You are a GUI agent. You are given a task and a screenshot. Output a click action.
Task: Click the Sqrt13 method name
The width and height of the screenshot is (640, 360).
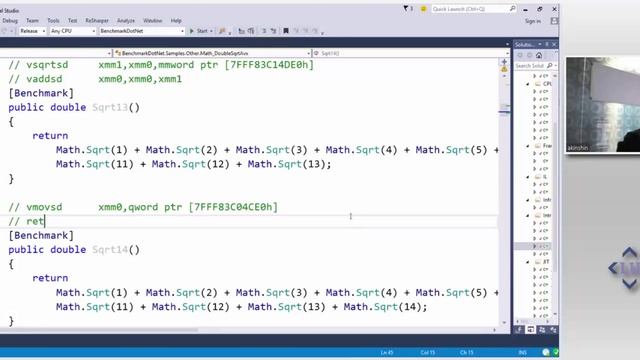pyautogui.click(x=110, y=107)
